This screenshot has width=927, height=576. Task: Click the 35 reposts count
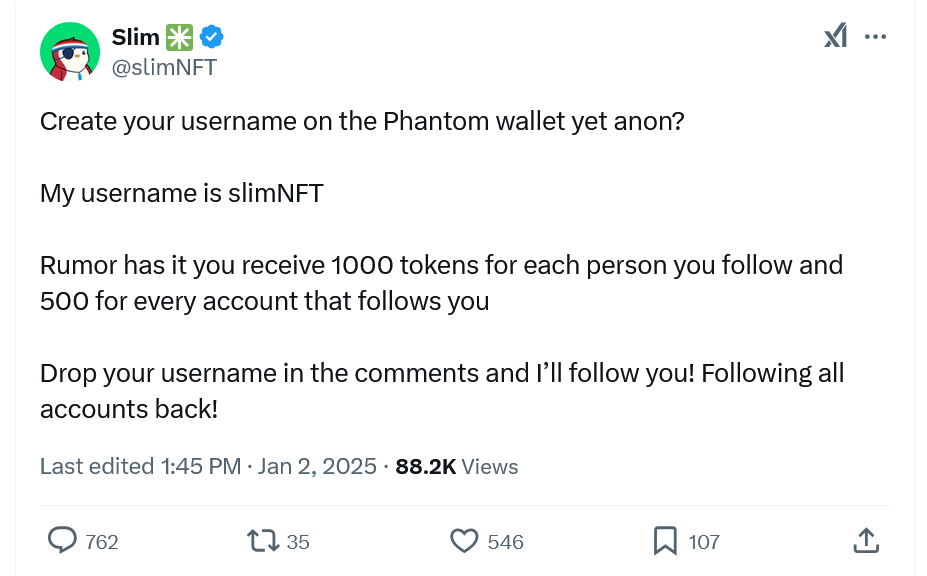point(298,542)
